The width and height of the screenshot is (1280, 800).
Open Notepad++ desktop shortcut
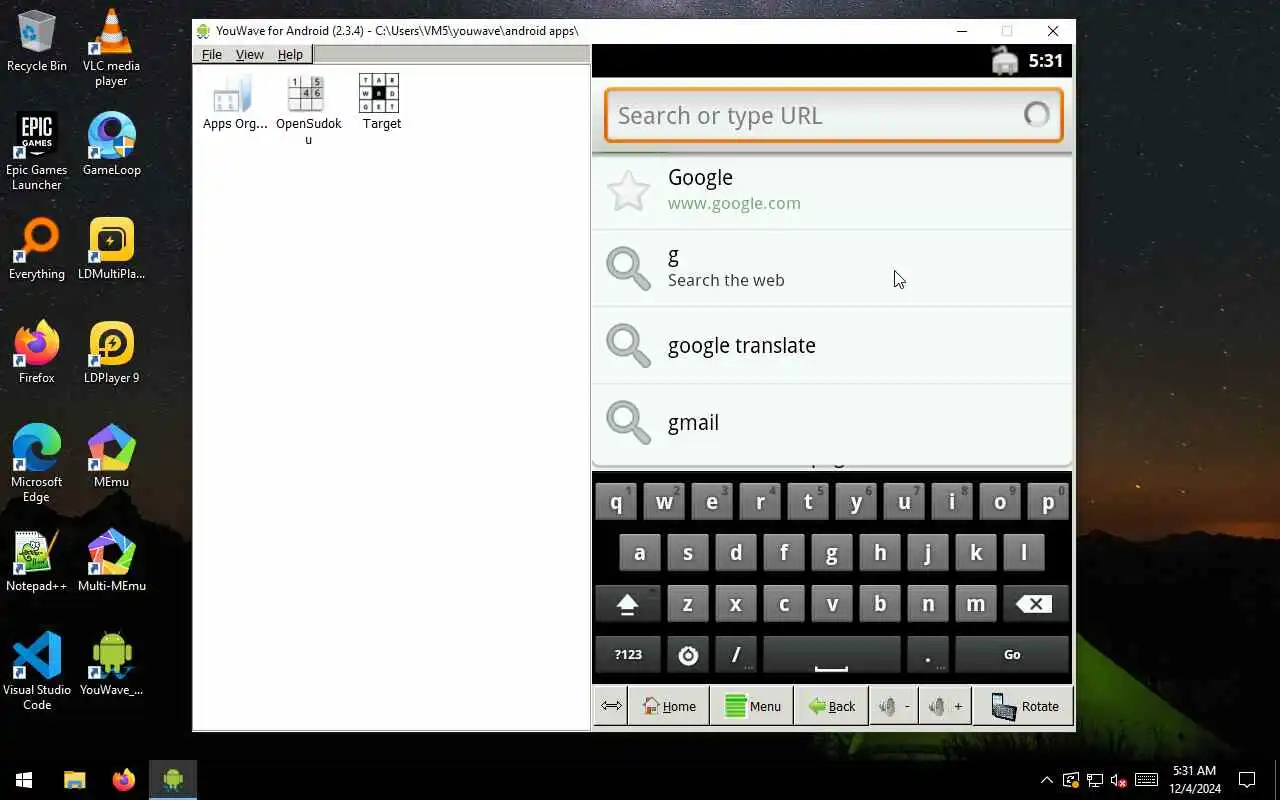click(37, 561)
